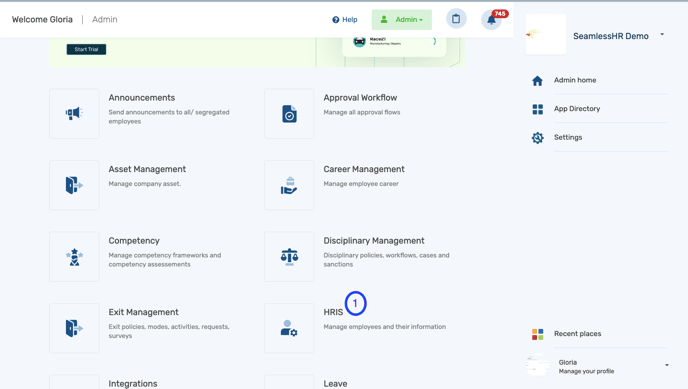The image size is (688, 389).
Task: Click the Disciplinary Management scales icon
Action: coord(289,257)
